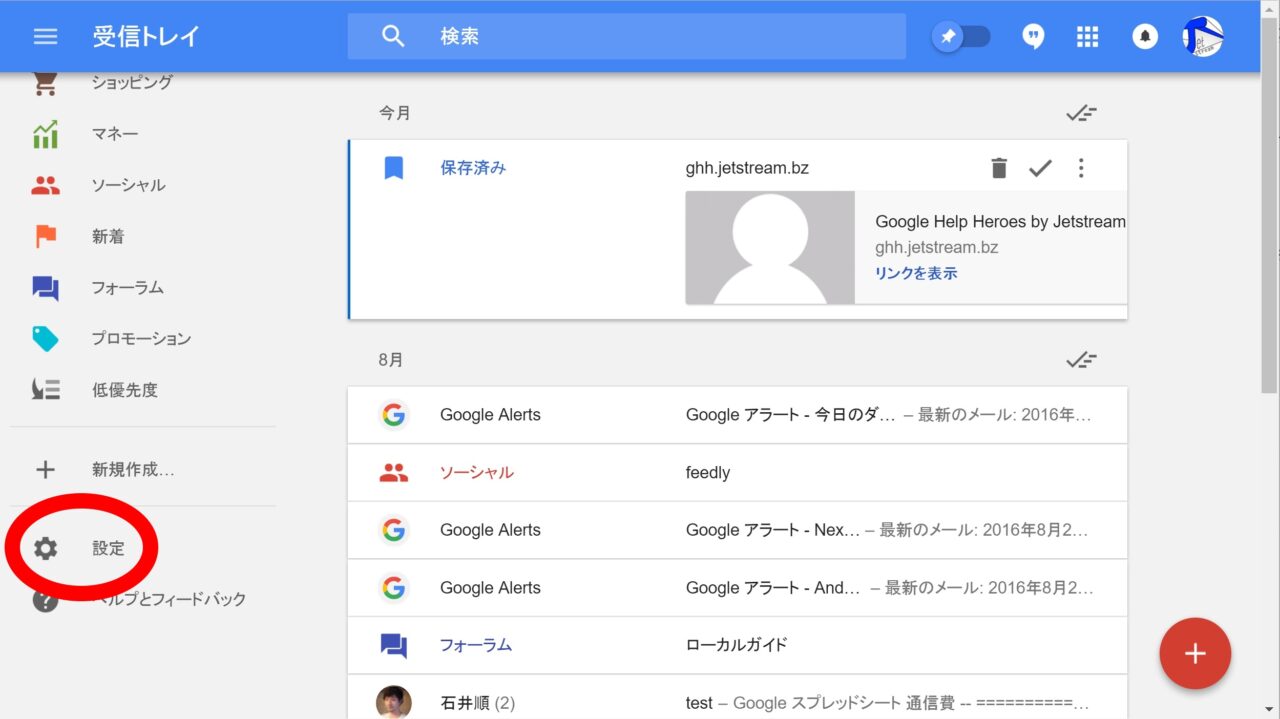1280x719 pixels.
Task: Open the notifications bell
Action: (x=1144, y=37)
